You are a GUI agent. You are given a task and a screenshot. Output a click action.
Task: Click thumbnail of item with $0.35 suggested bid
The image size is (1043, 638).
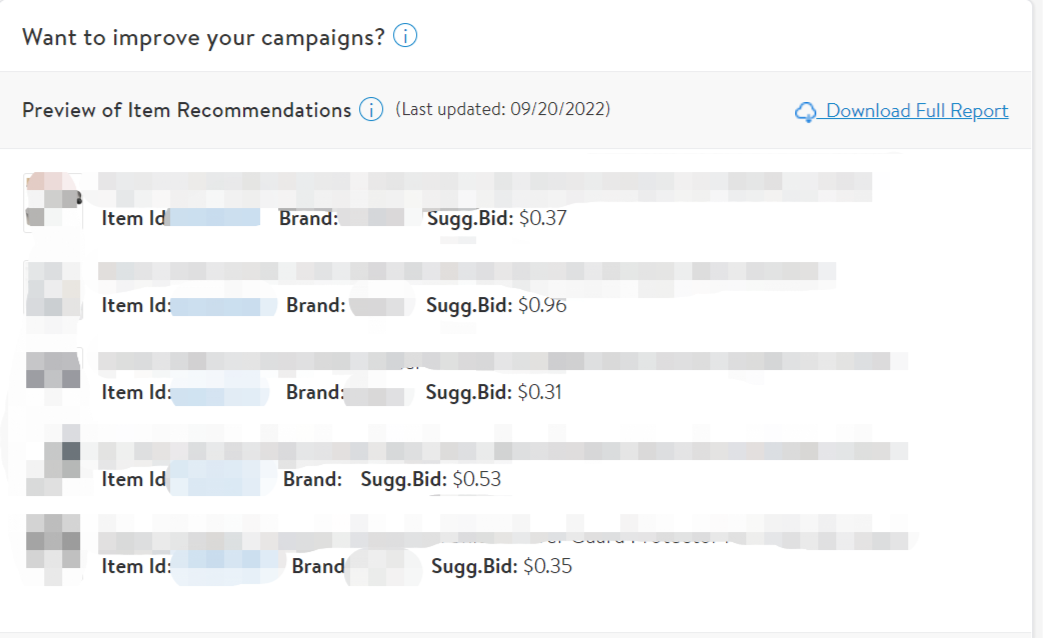click(x=53, y=549)
